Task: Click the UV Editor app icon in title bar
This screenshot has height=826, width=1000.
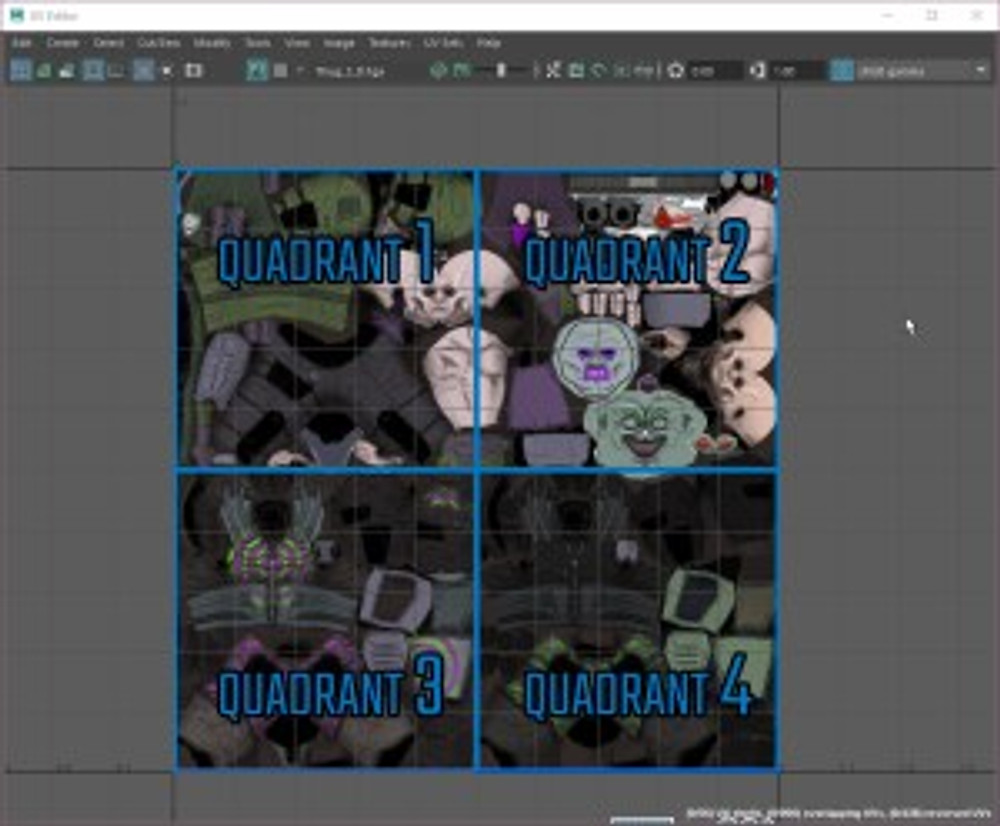Action: (17, 15)
